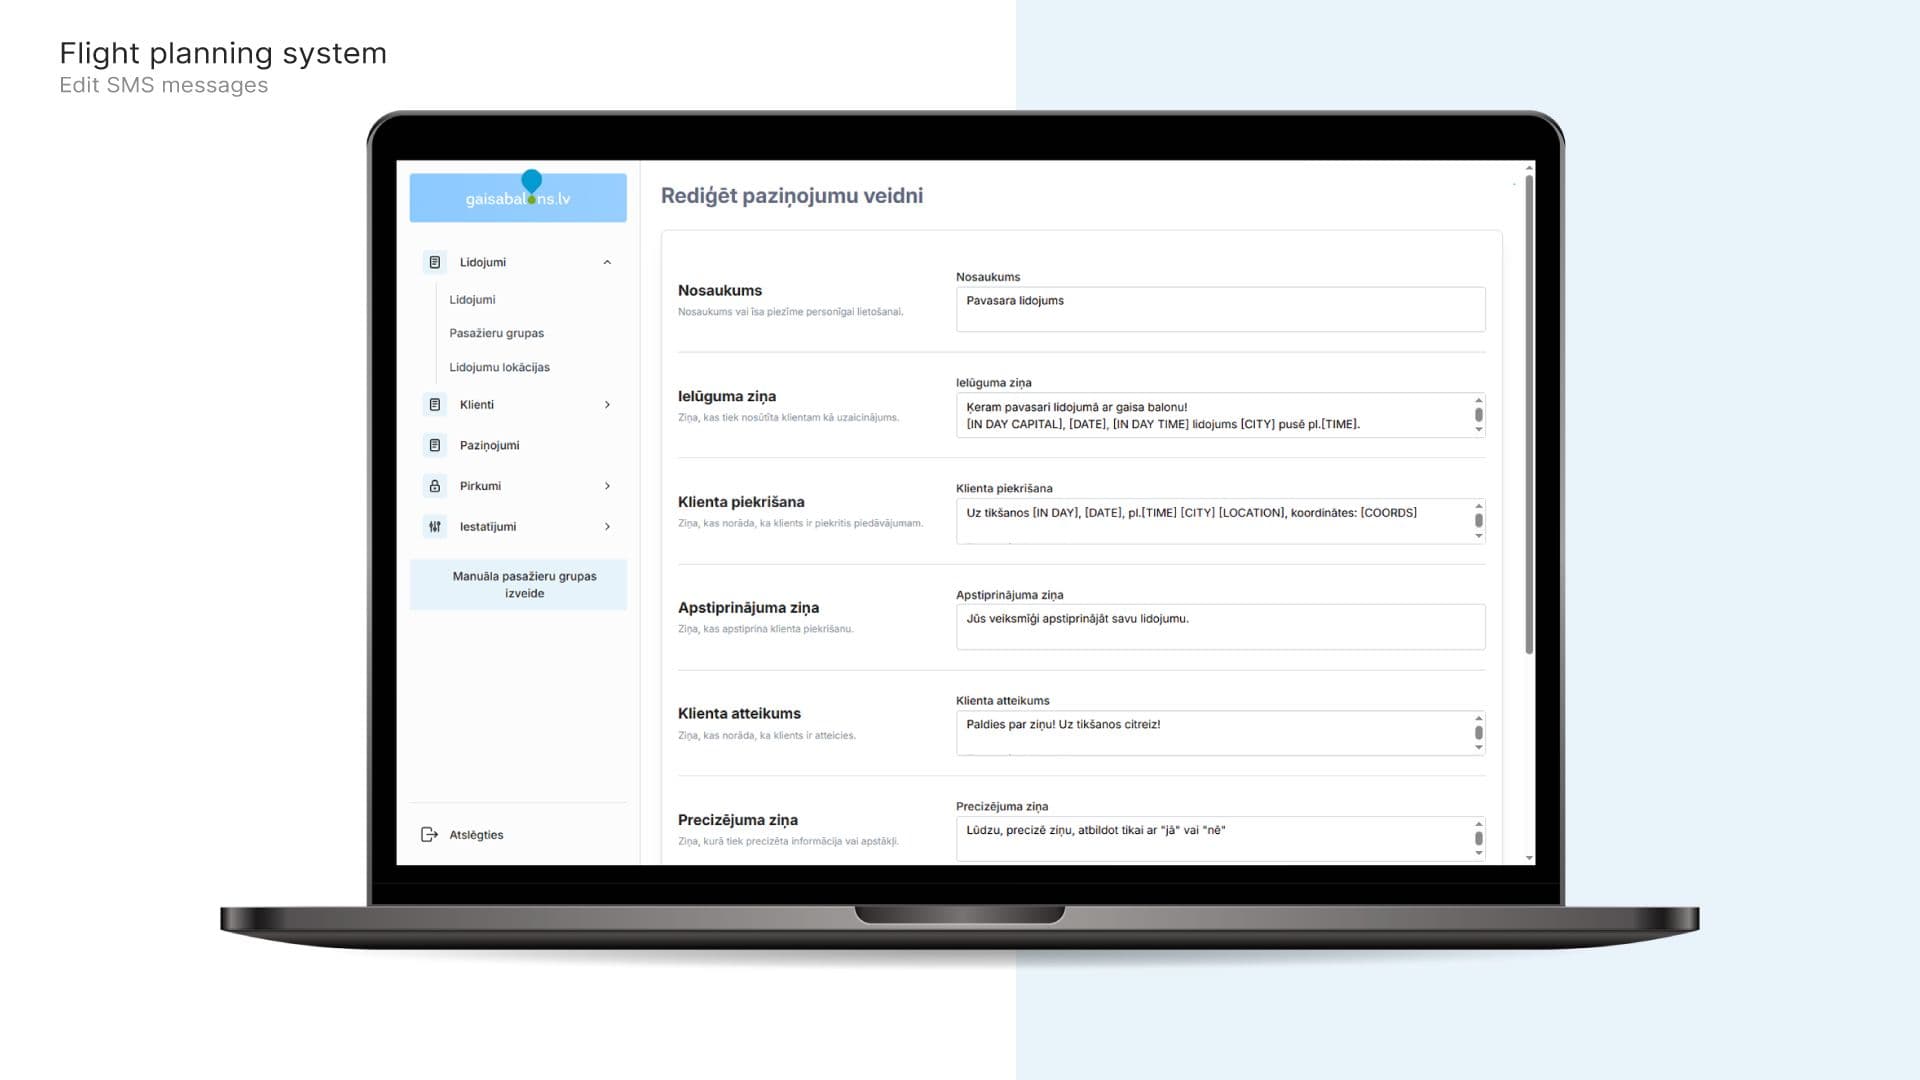Expand the Klienti submenu arrow
Image resolution: width=1920 pixels, height=1080 pixels.
(x=607, y=405)
